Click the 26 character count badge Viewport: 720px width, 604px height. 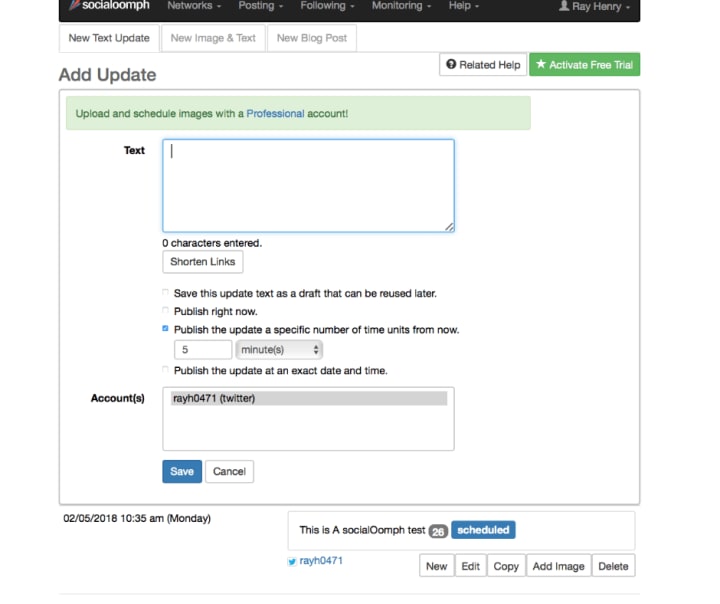438,531
